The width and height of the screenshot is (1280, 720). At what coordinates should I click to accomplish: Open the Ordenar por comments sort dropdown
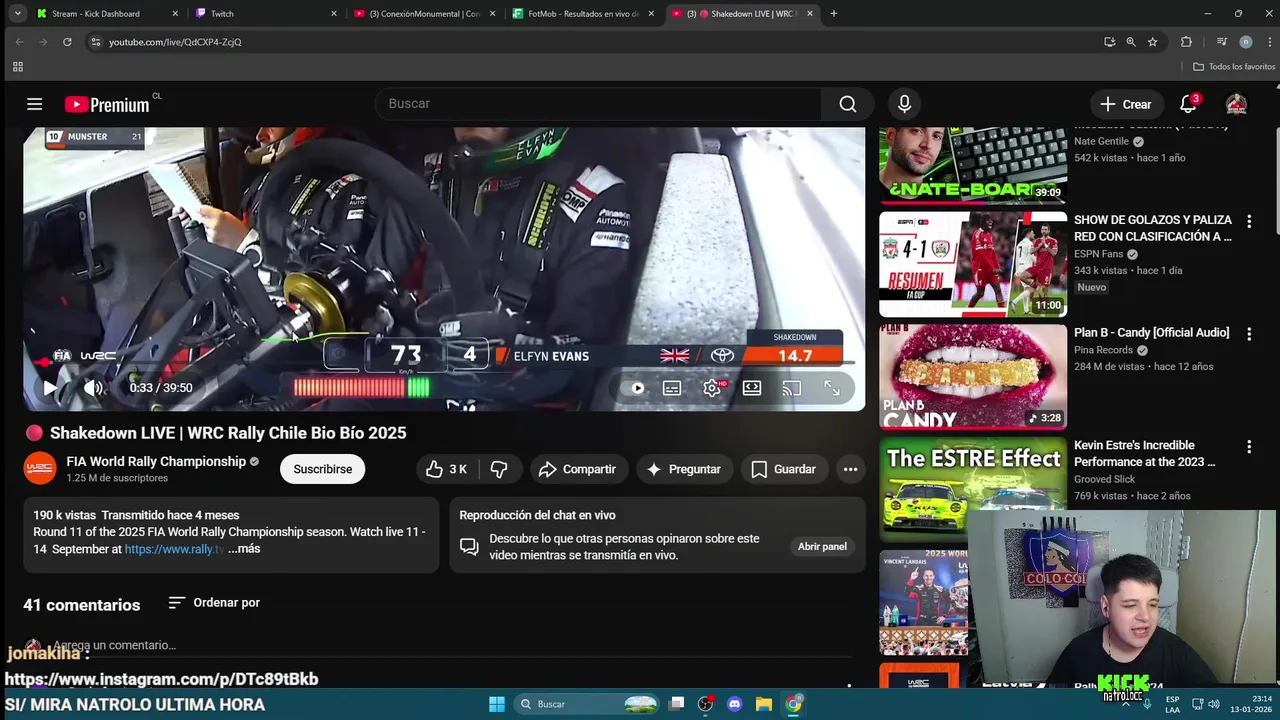tap(214, 603)
